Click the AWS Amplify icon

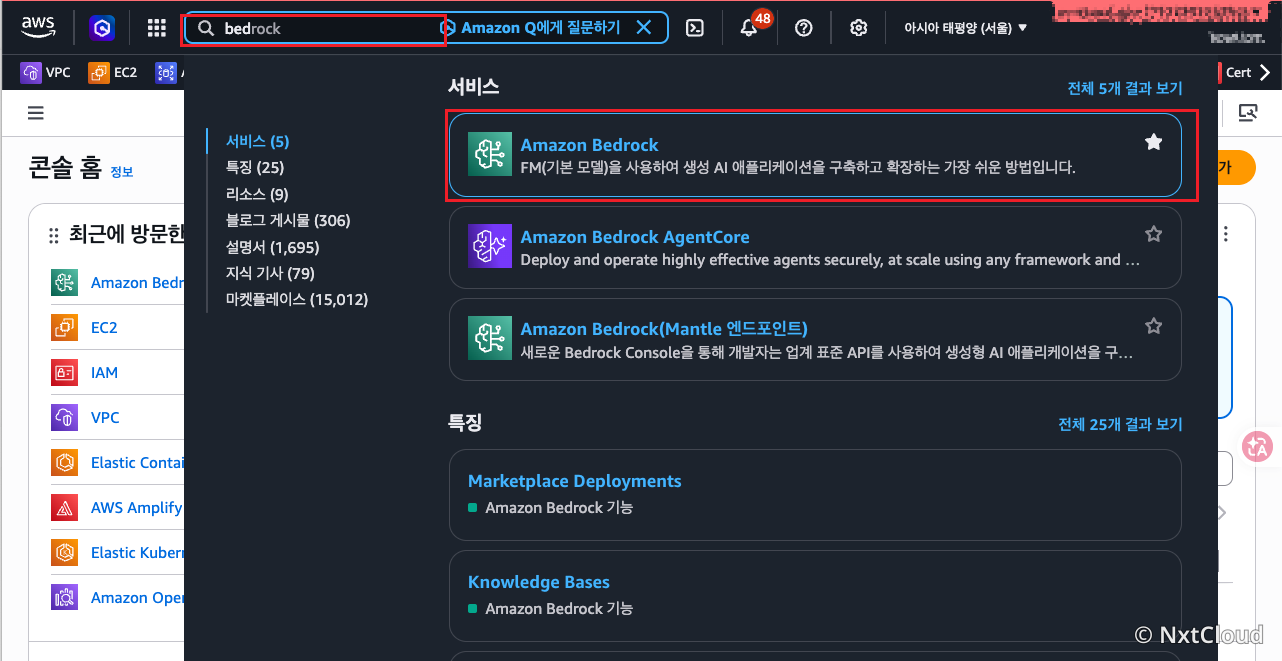64,508
